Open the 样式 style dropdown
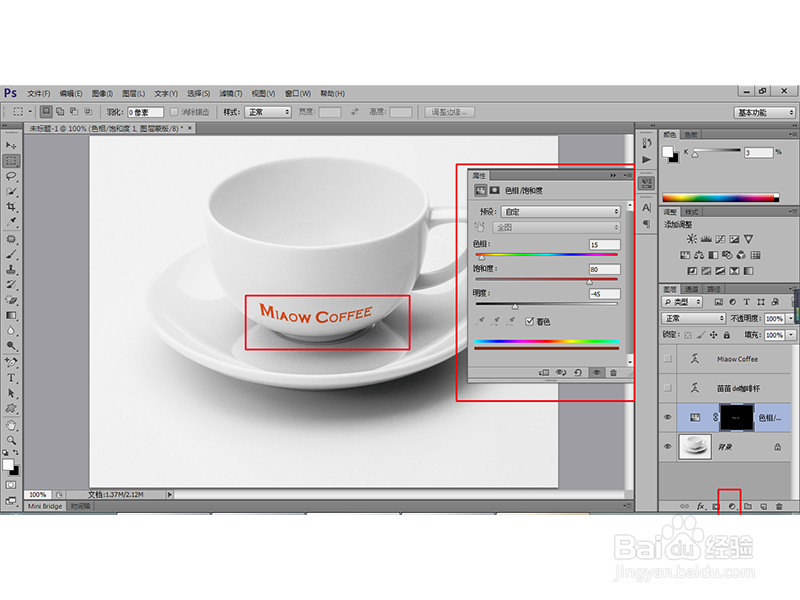 268,112
